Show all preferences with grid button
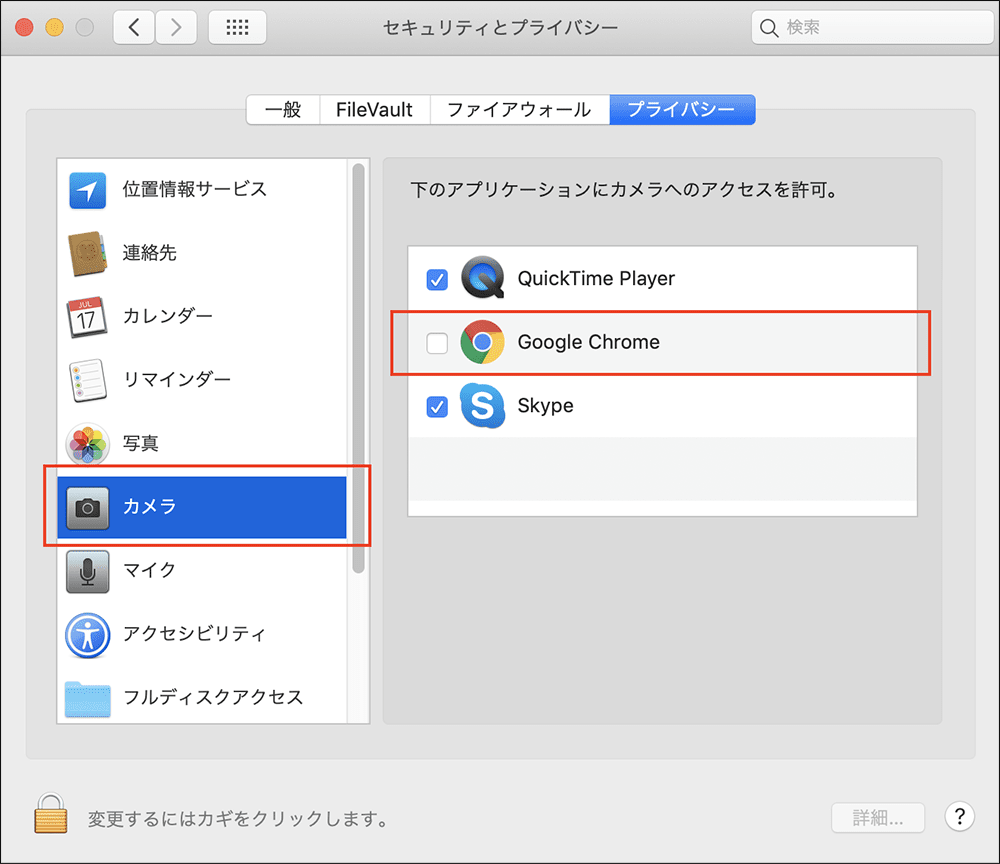 [x=237, y=27]
